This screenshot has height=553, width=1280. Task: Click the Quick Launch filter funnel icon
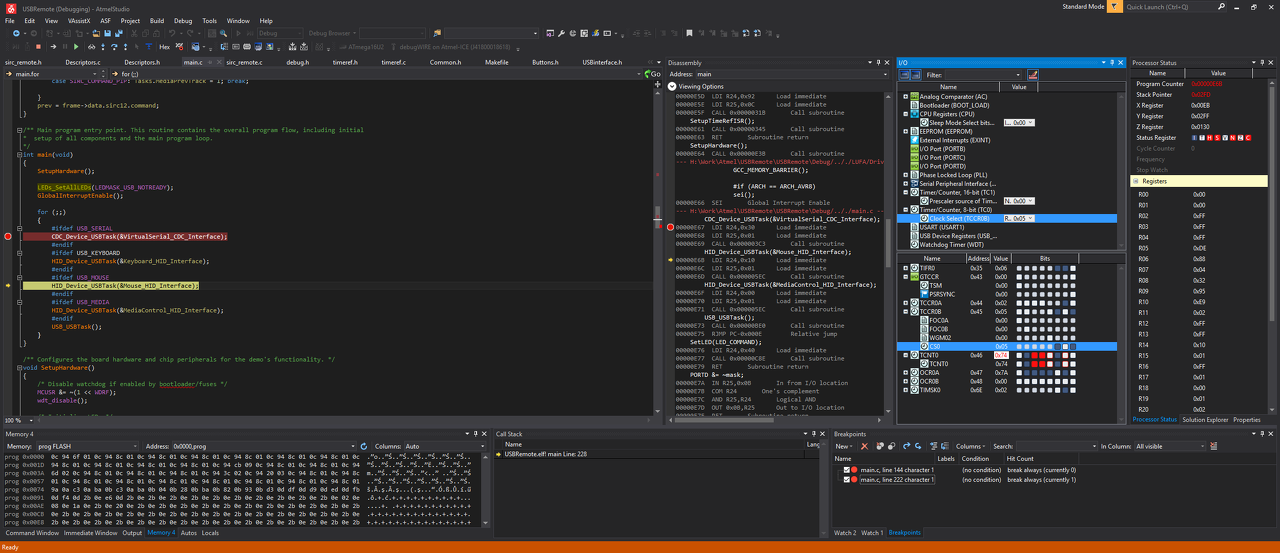pos(1114,6)
